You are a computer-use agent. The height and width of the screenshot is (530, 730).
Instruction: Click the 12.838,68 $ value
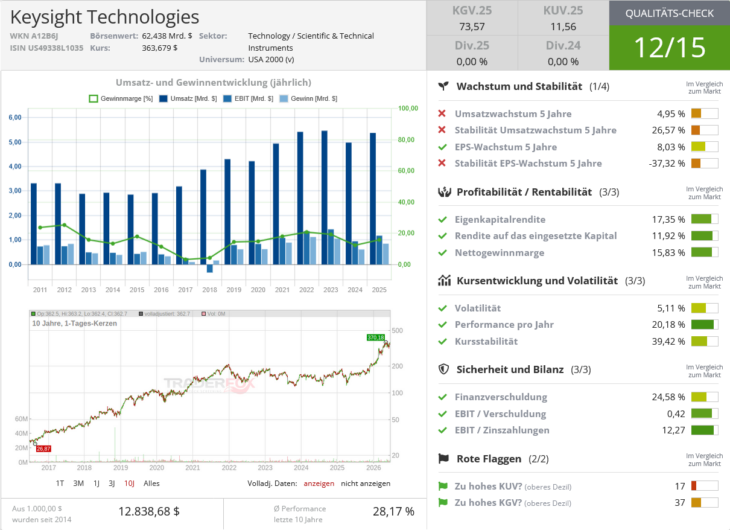pos(149,511)
